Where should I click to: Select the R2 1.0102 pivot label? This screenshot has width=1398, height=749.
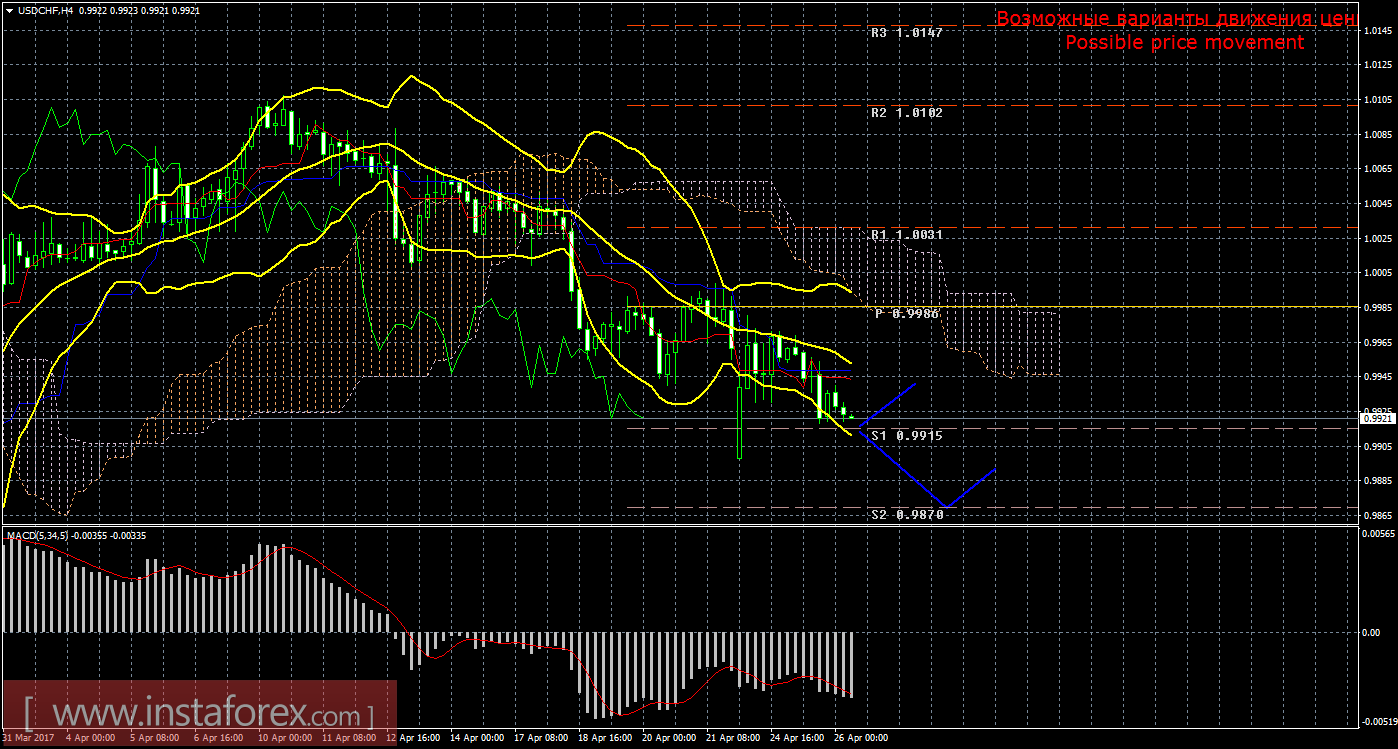coord(906,113)
